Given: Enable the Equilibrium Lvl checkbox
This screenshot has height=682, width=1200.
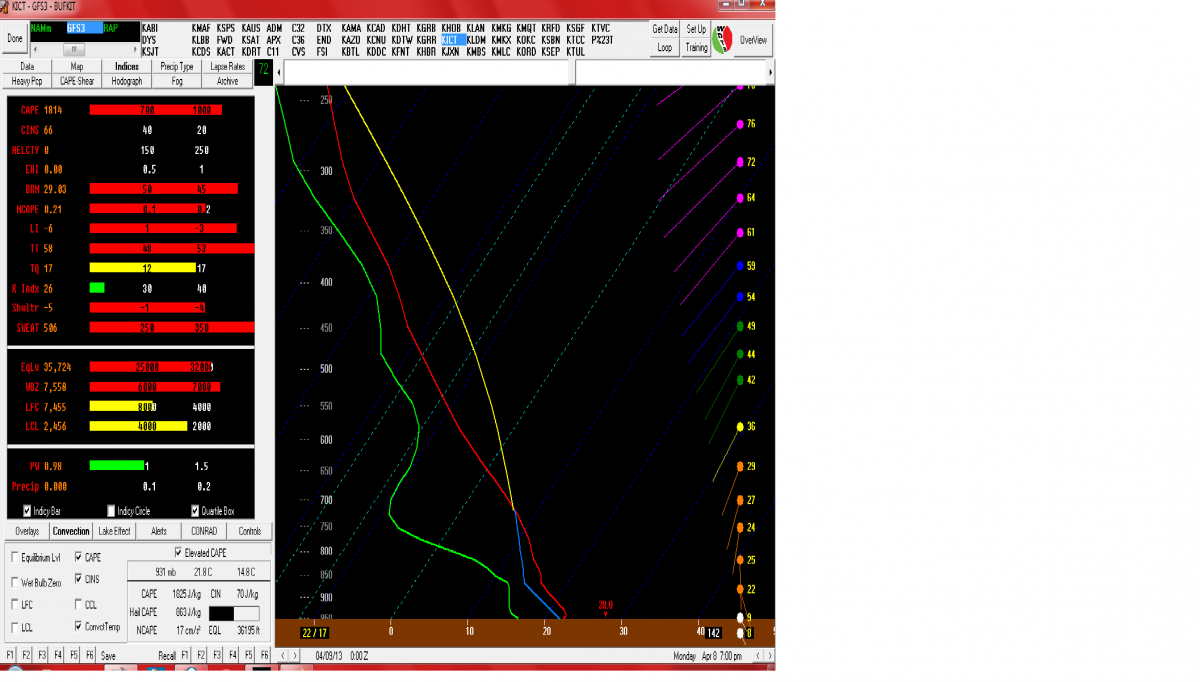Looking at the screenshot, I should pos(14,557).
